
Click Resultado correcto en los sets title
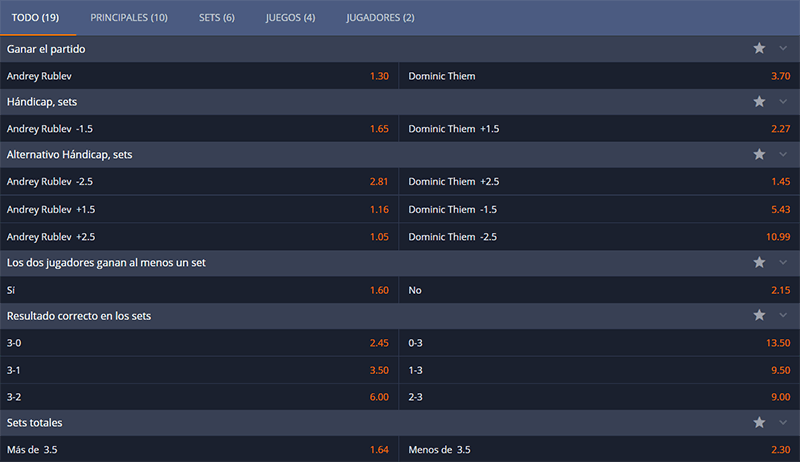(79, 316)
